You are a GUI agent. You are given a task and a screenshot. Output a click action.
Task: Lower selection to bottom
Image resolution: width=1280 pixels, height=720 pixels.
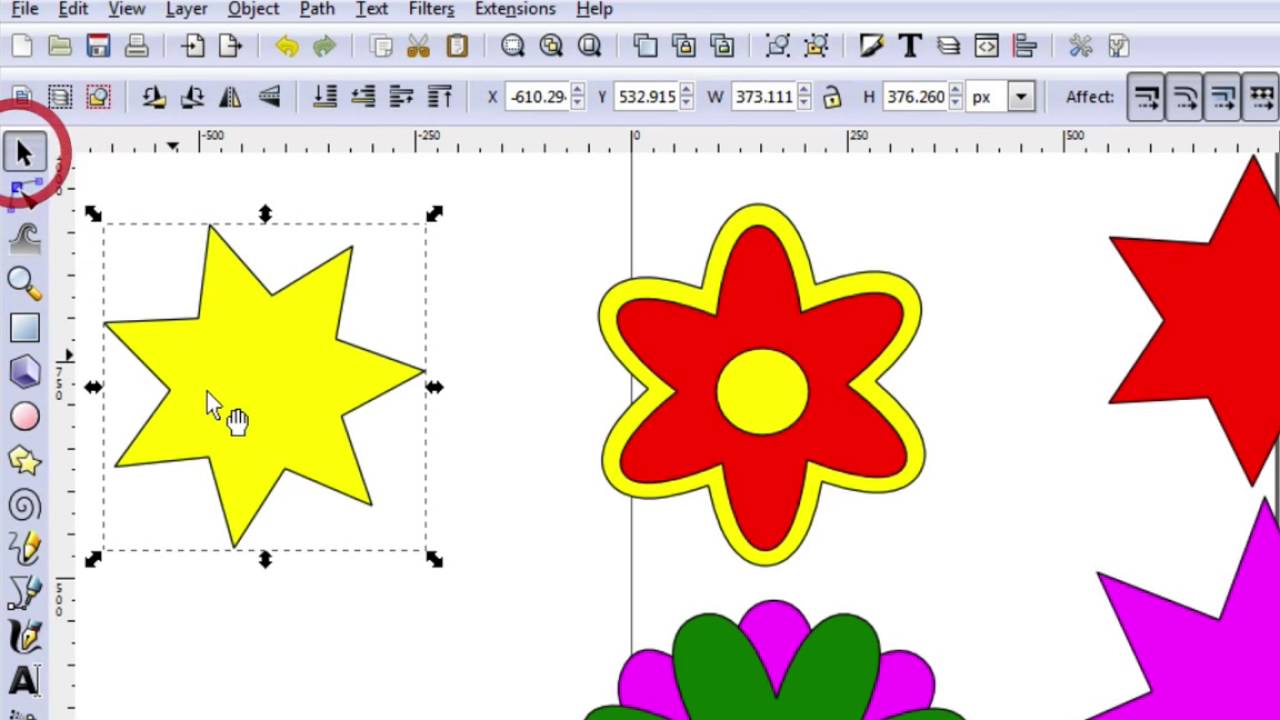[x=325, y=97]
